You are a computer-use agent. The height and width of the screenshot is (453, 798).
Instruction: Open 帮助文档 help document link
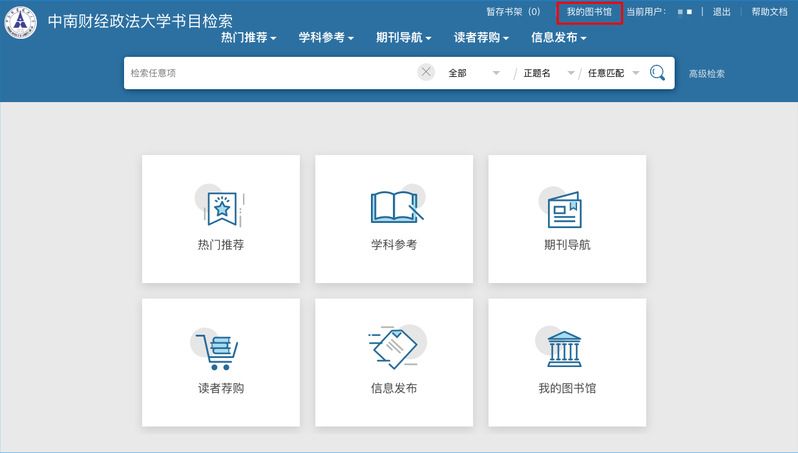[x=770, y=12]
